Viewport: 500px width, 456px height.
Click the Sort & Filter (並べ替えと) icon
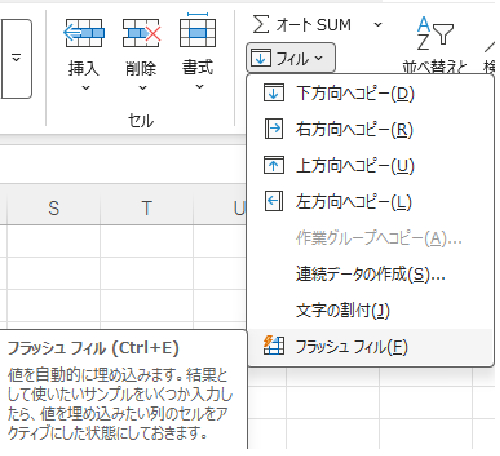(434, 33)
